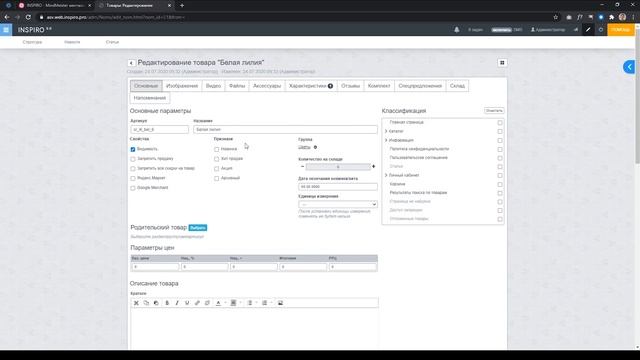Check the Яндекс.Маркет checkbox
Screen dimensions: 640x360
click(133, 178)
